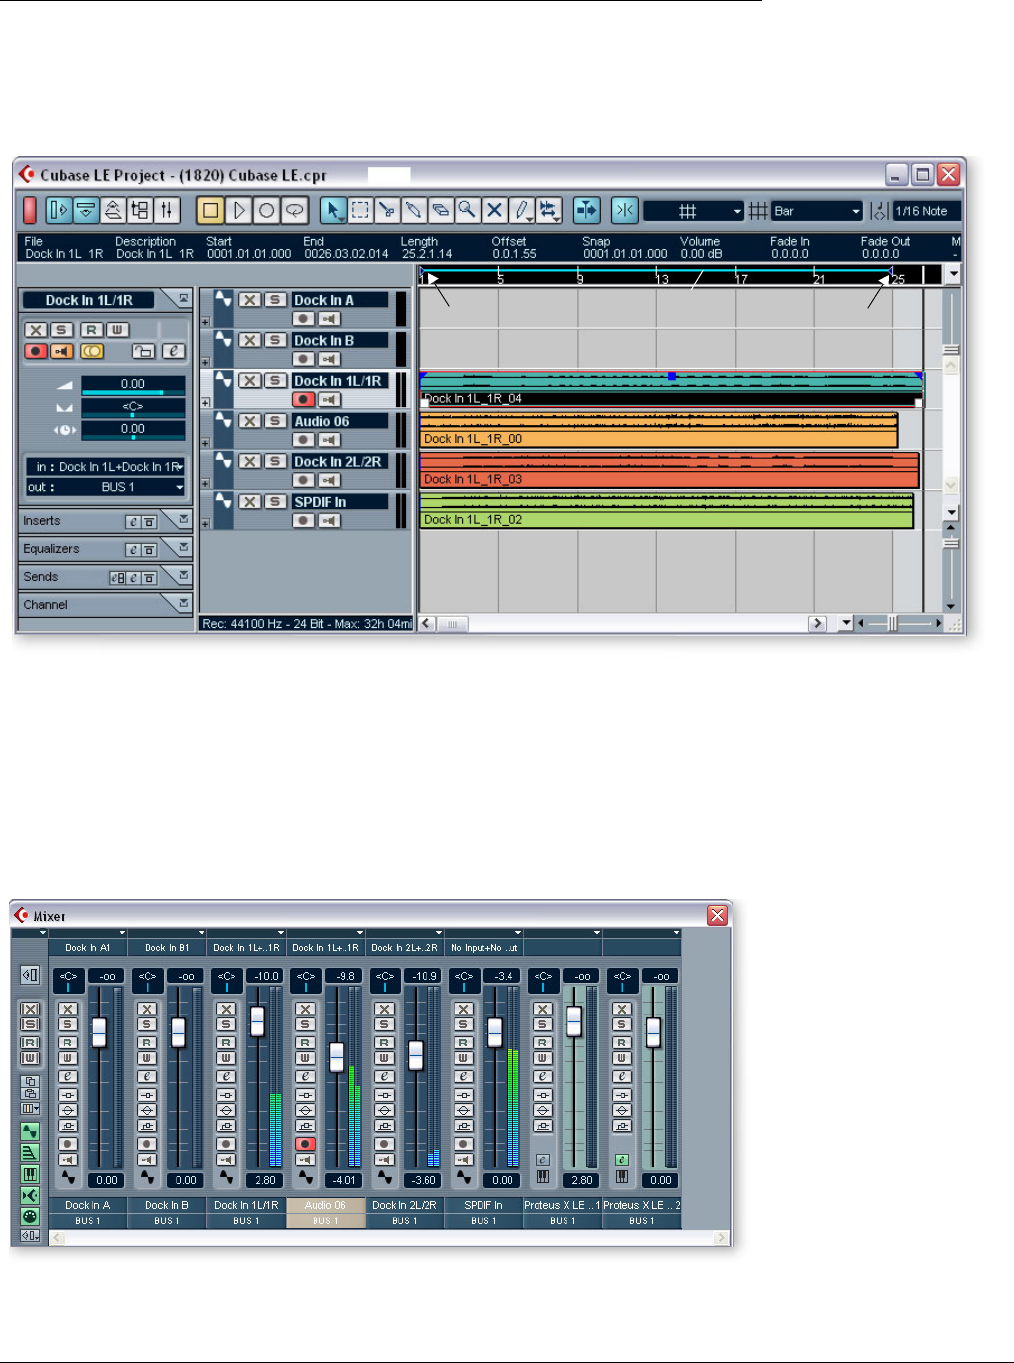
Task: Click Solo All icon in Mixer left panel
Action: pos(30,1025)
